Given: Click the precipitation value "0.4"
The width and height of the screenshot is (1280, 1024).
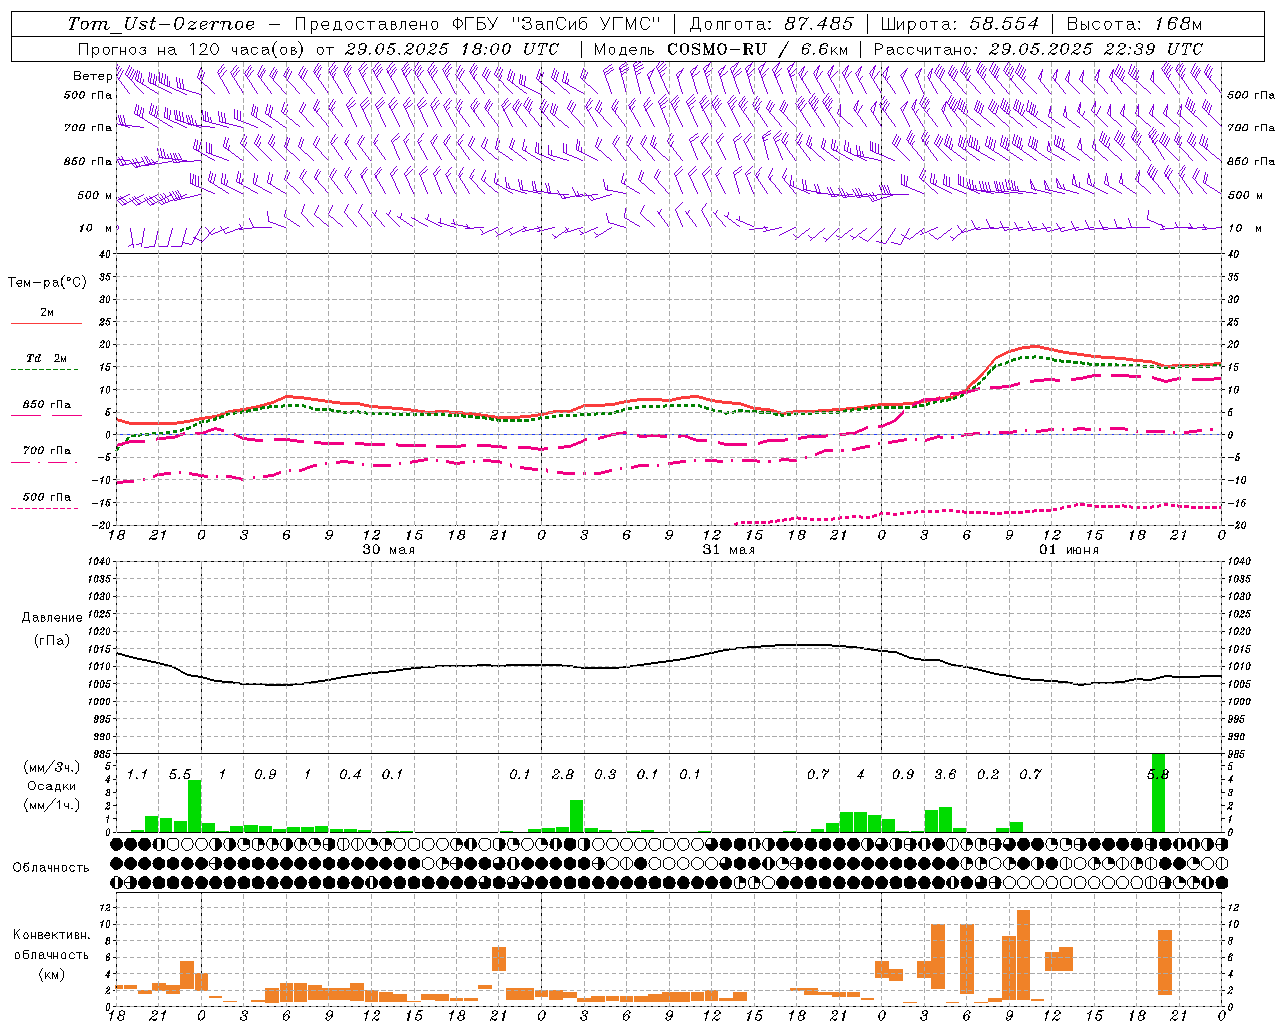Looking at the screenshot, I should pyautogui.click(x=350, y=775).
